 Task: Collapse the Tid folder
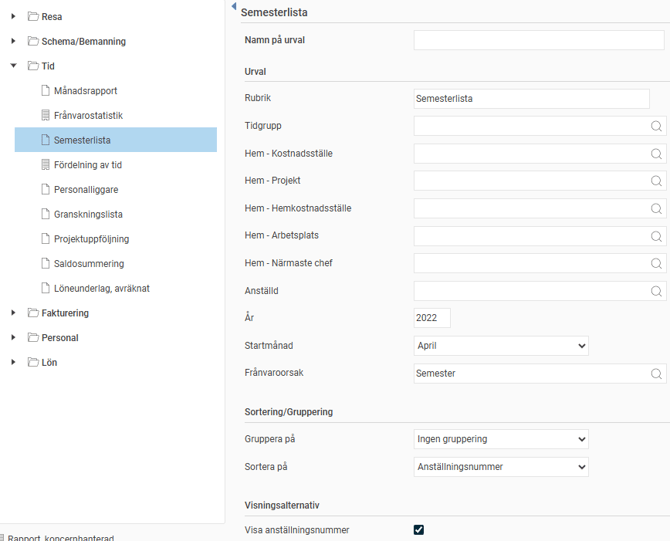click(14, 66)
